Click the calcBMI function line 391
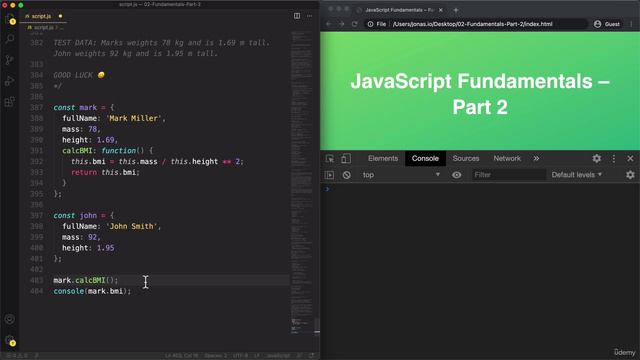The height and width of the screenshot is (360, 640). [107, 151]
